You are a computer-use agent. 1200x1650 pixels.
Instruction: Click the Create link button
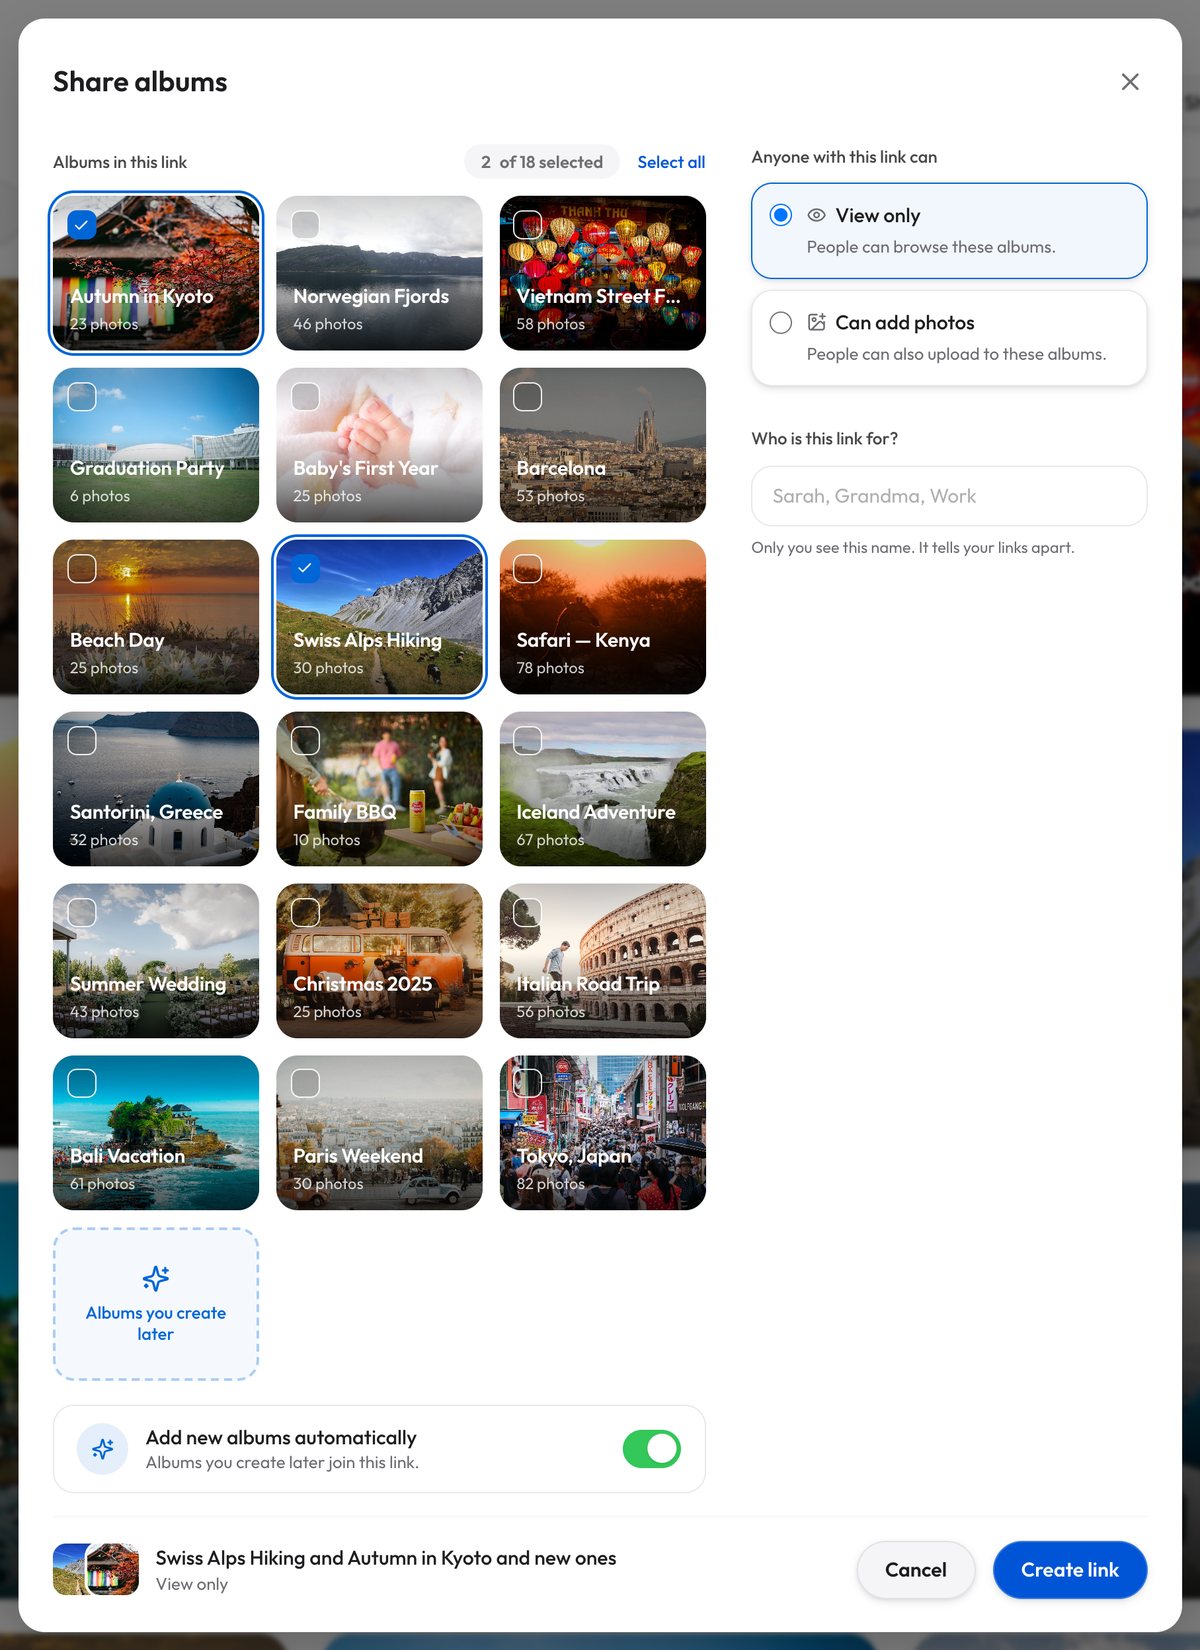[x=1070, y=1570]
